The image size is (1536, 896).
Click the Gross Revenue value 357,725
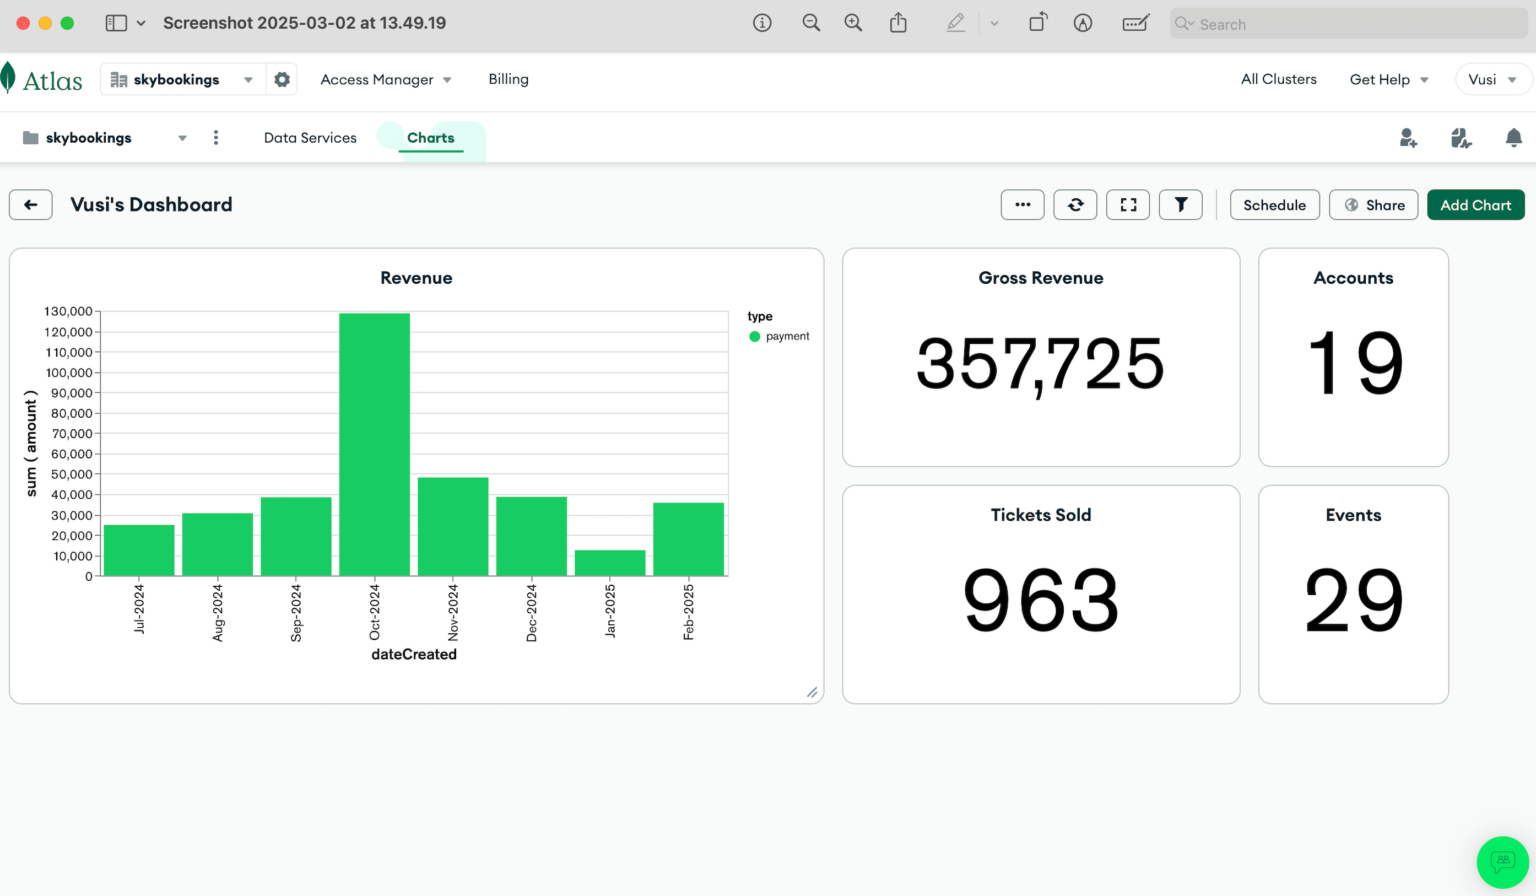tap(1041, 364)
